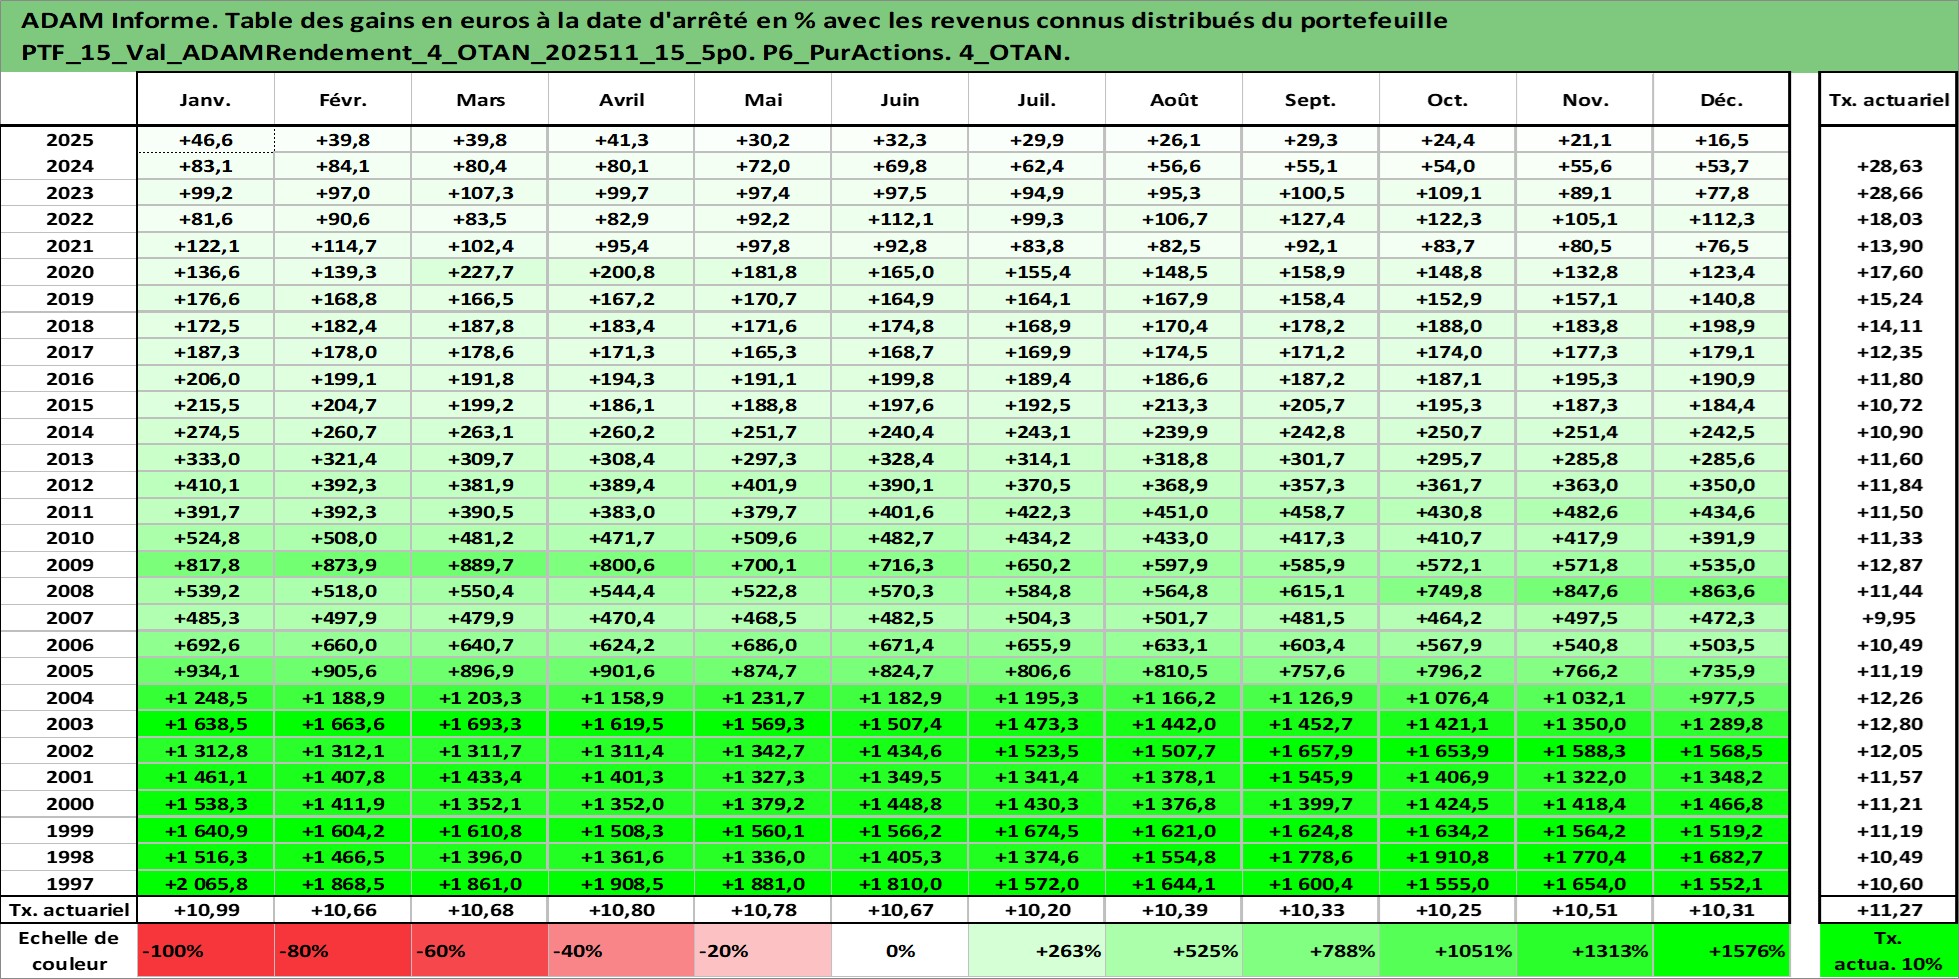Select the +127,4 cell for Sept. 2022
Viewport: 1959px width, 979px height.
tap(1311, 219)
